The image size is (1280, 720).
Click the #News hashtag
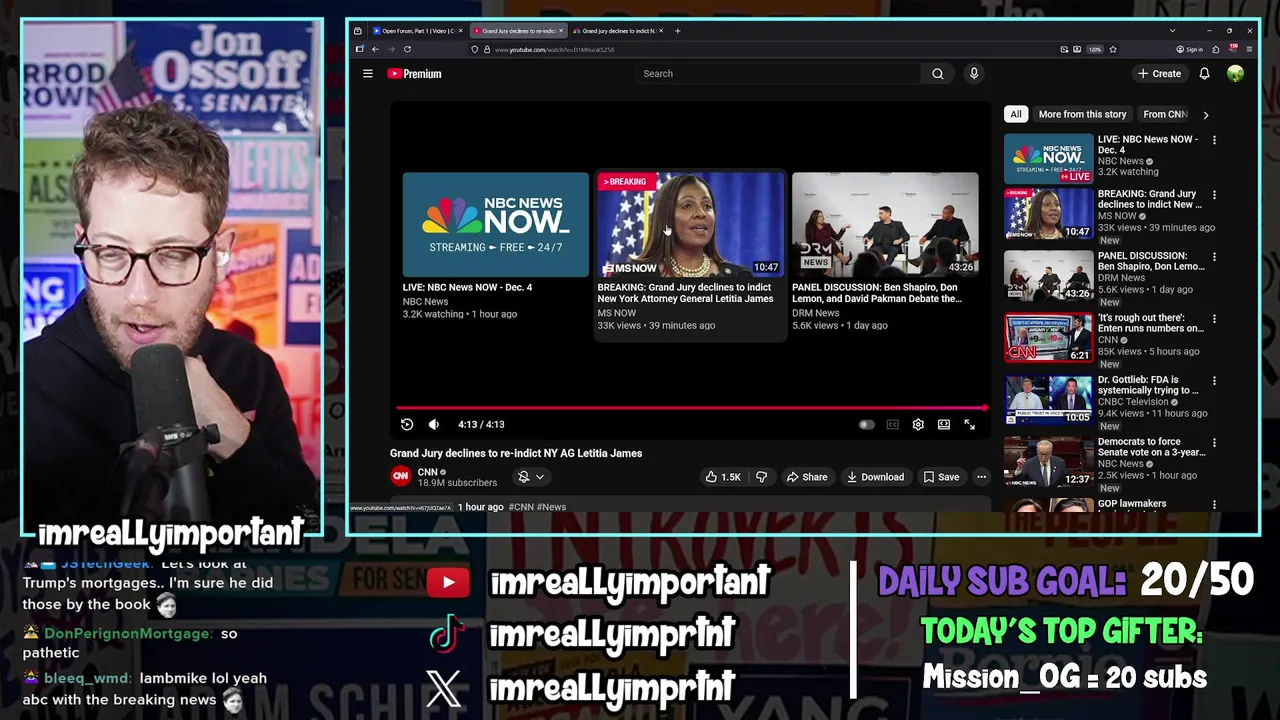click(552, 507)
